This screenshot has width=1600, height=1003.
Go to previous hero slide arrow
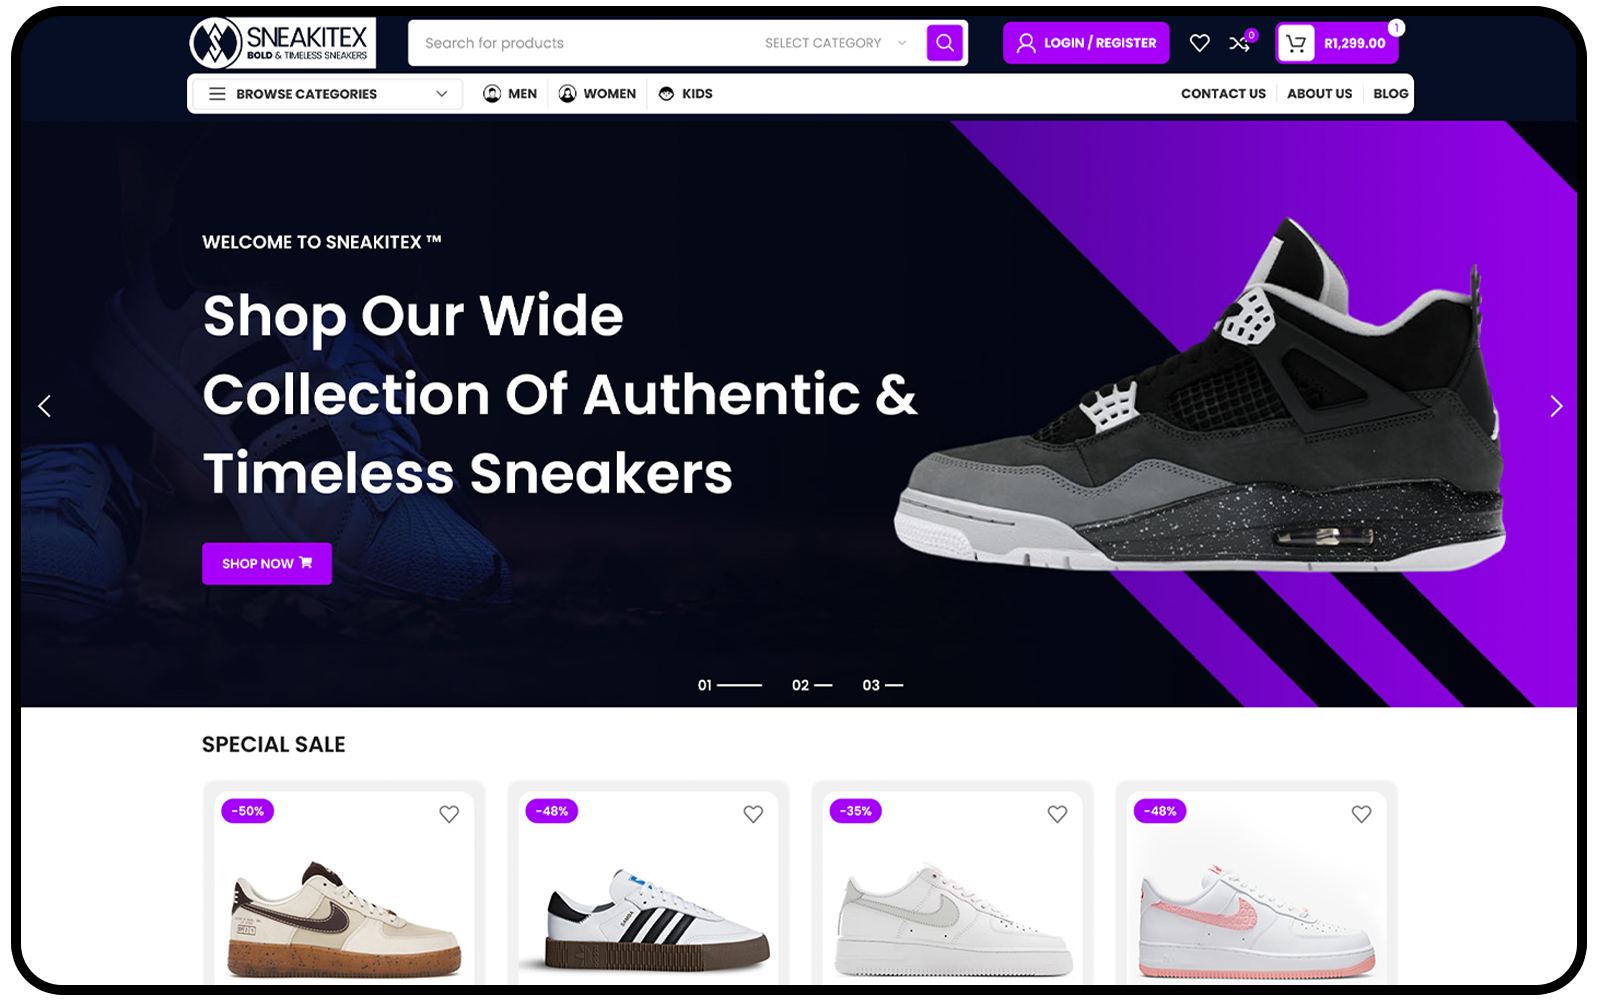[44, 406]
